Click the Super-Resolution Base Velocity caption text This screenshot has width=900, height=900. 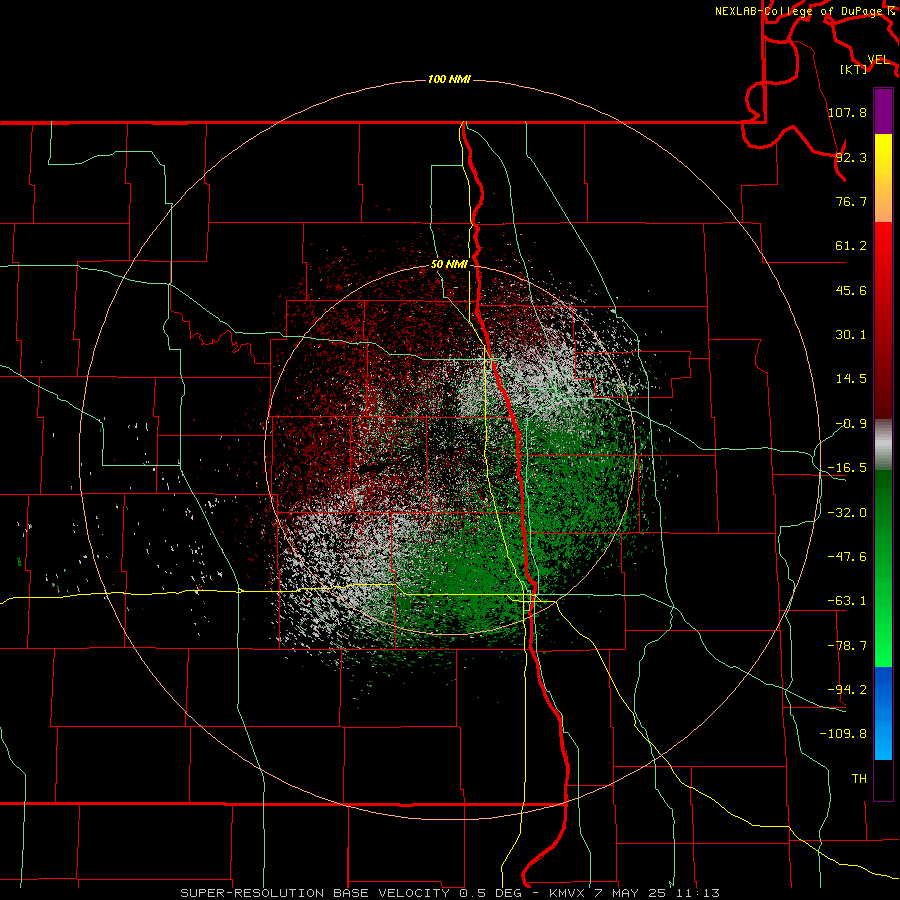click(450, 893)
